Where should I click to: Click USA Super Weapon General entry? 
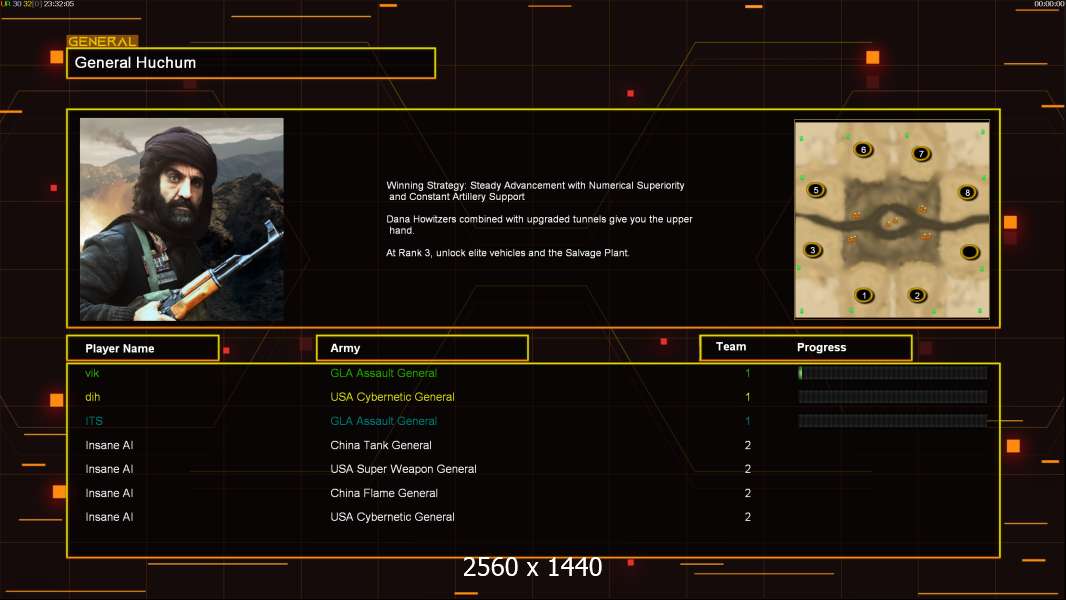[403, 469]
